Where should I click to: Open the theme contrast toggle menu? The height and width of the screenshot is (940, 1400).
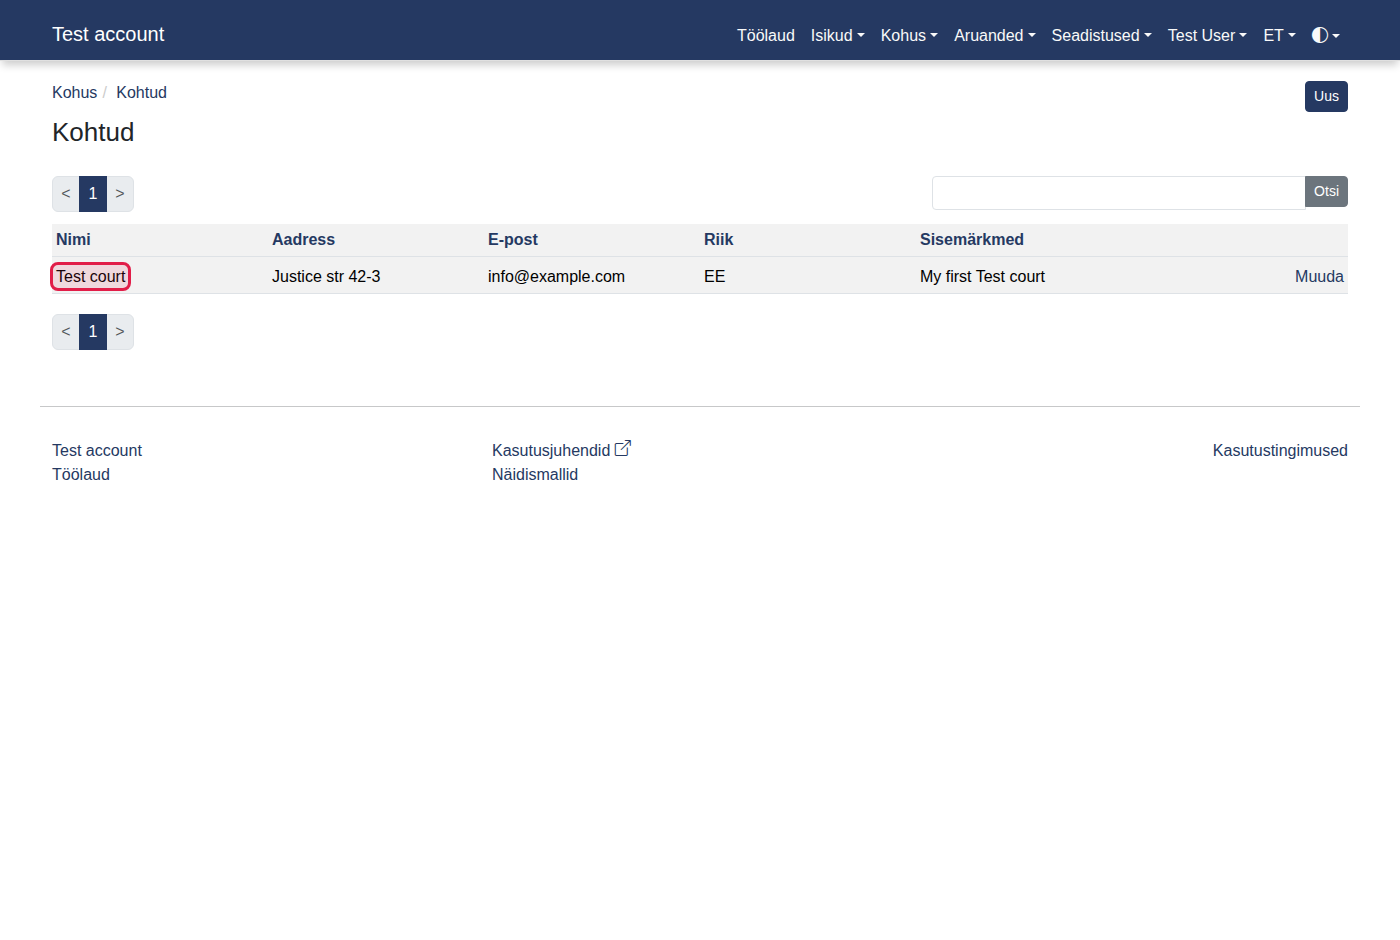(1325, 35)
